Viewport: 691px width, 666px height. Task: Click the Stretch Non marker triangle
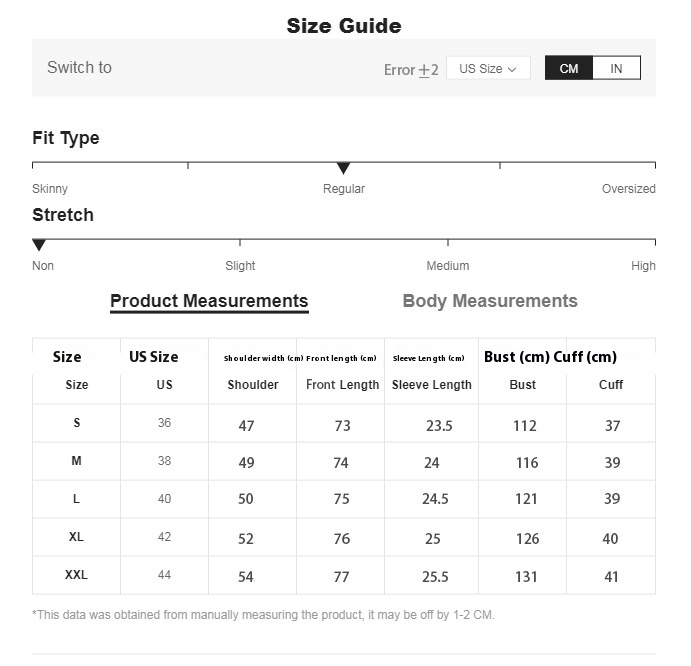coord(39,245)
